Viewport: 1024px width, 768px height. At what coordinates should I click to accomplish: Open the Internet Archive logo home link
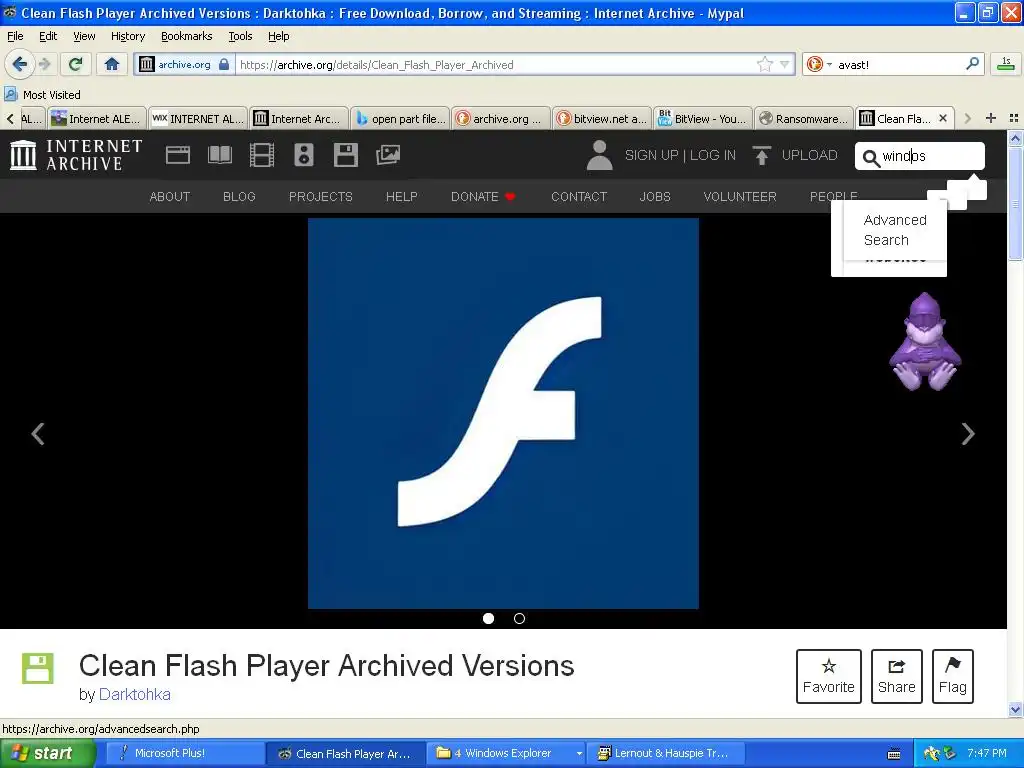76,155
